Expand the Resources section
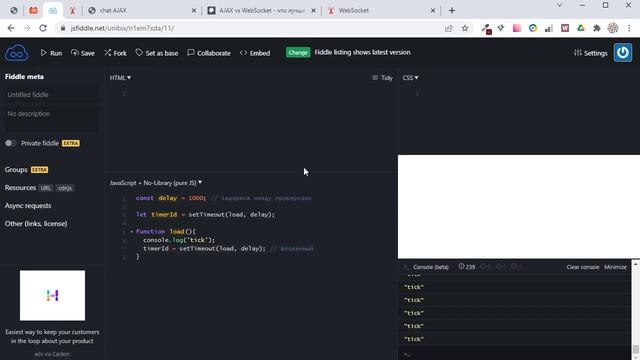This screenshot has width=640, height=360. click(20, 188)
